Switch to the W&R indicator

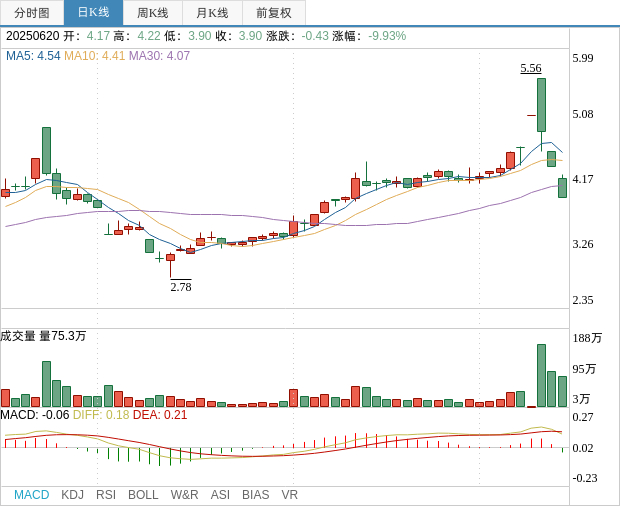(184, 495)
